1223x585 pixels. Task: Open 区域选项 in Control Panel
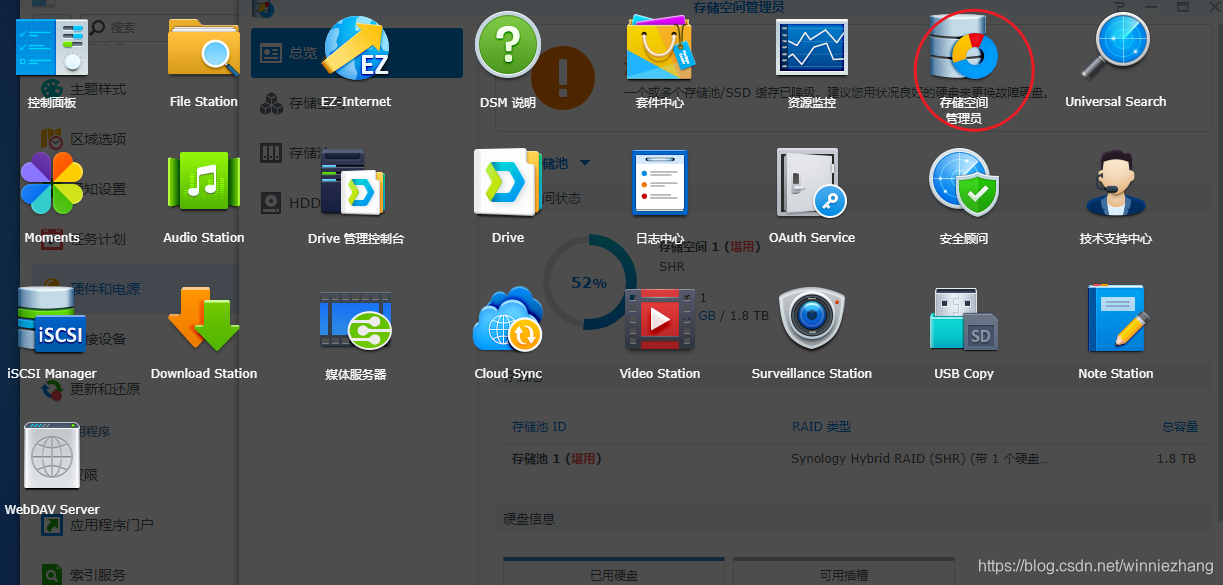tap(98, 139)
